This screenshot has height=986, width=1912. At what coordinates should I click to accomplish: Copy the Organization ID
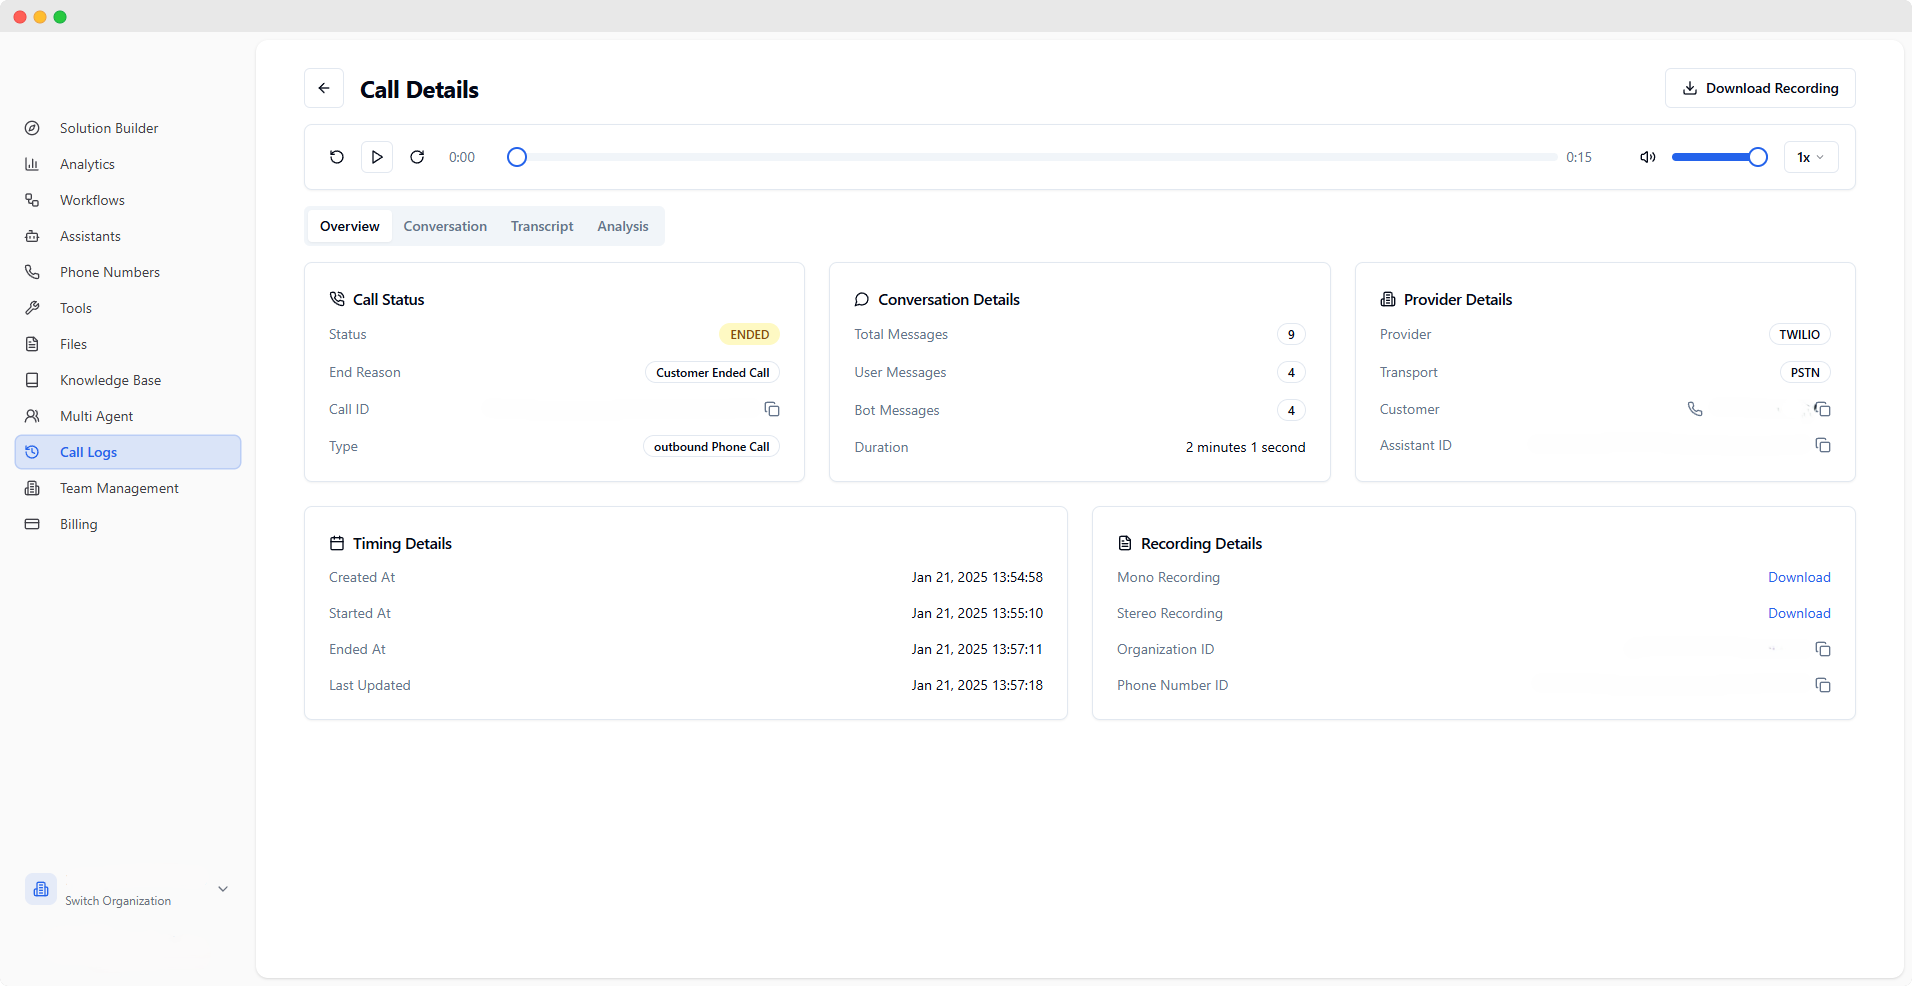1822,649
